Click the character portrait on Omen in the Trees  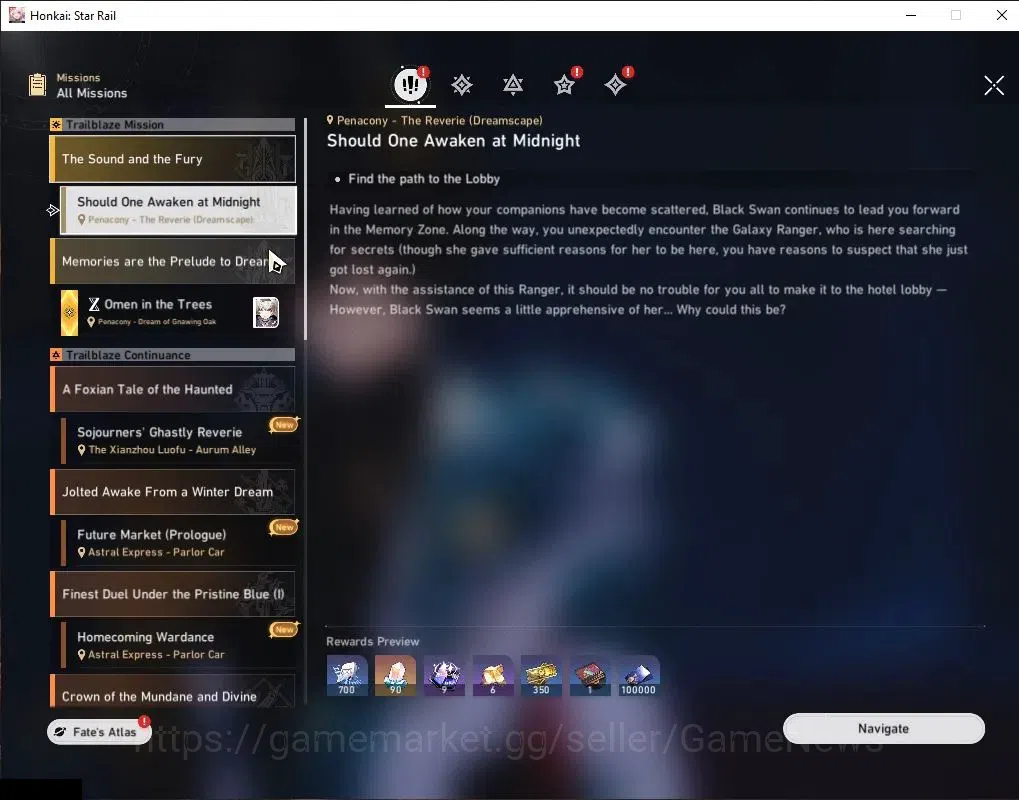(266, 313)
